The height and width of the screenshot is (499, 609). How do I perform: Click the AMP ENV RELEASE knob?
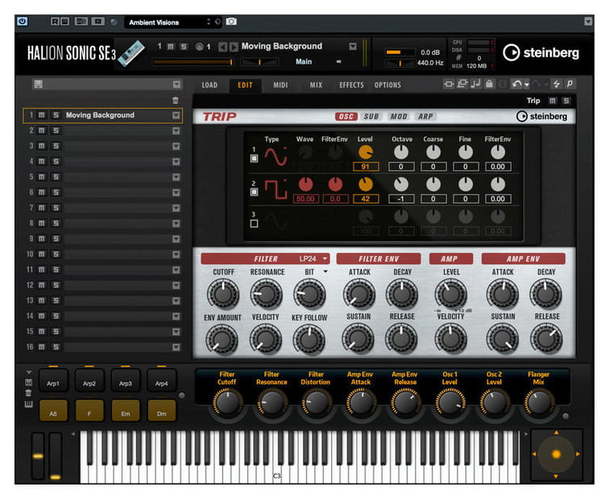(x=546, y=339)
